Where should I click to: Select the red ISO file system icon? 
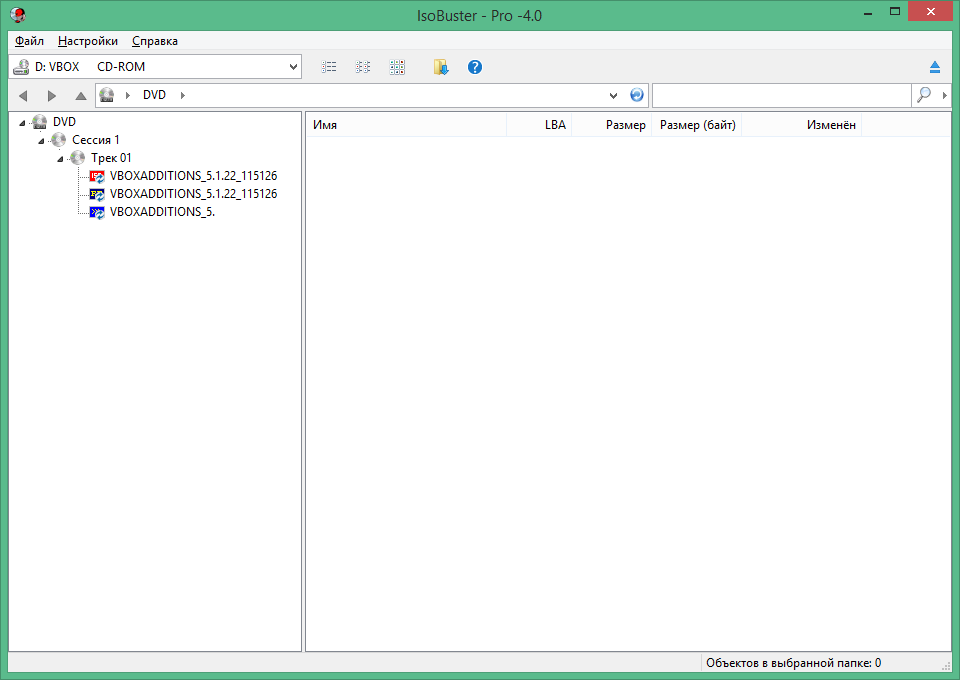coord(97,176)
